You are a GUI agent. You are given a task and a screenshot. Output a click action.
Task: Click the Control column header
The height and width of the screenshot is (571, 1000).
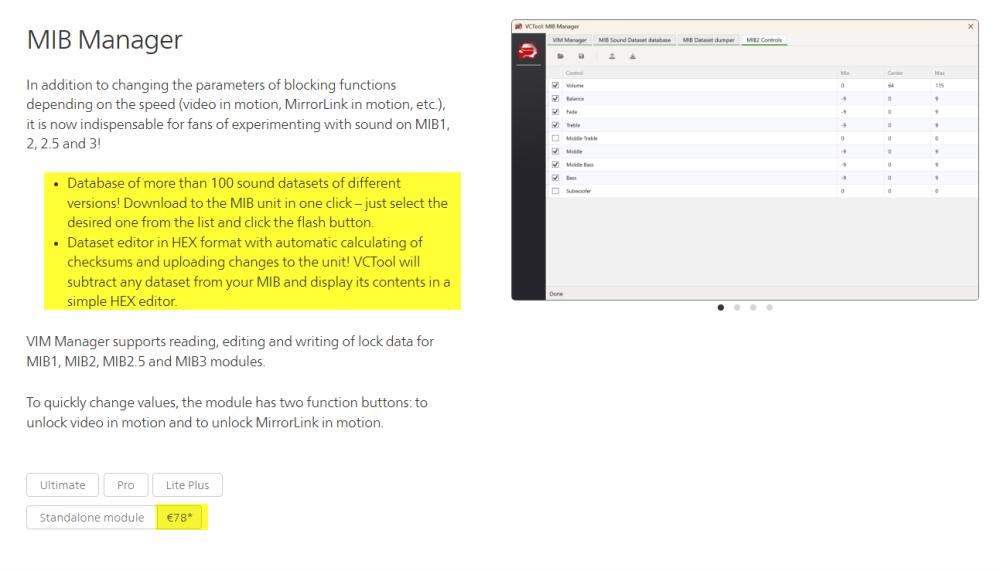coord(574,73)
